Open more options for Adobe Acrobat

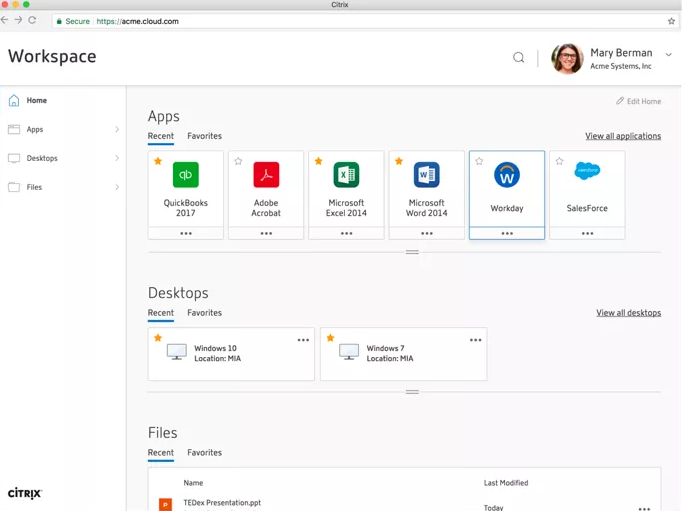pos(266,234)
